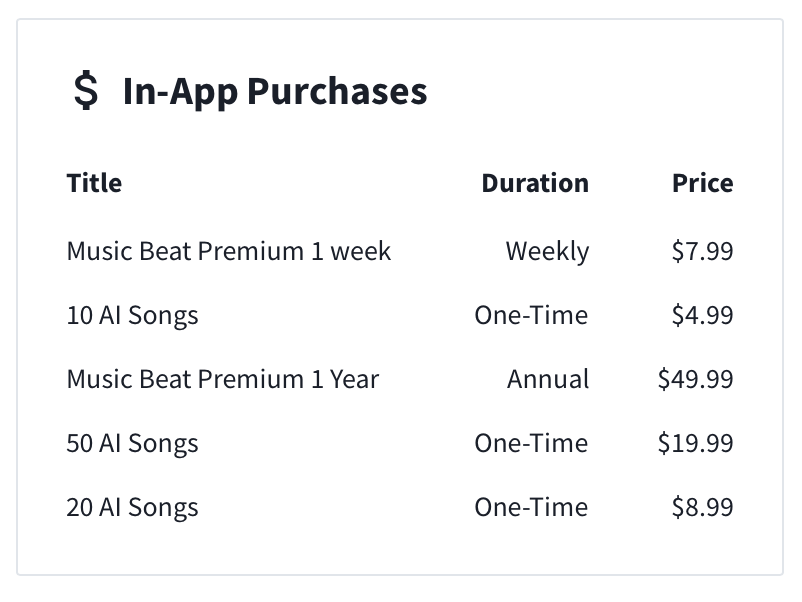This screenshot has height=602, width=802.
Task: Click the $8.99 price
Action: 702,507
